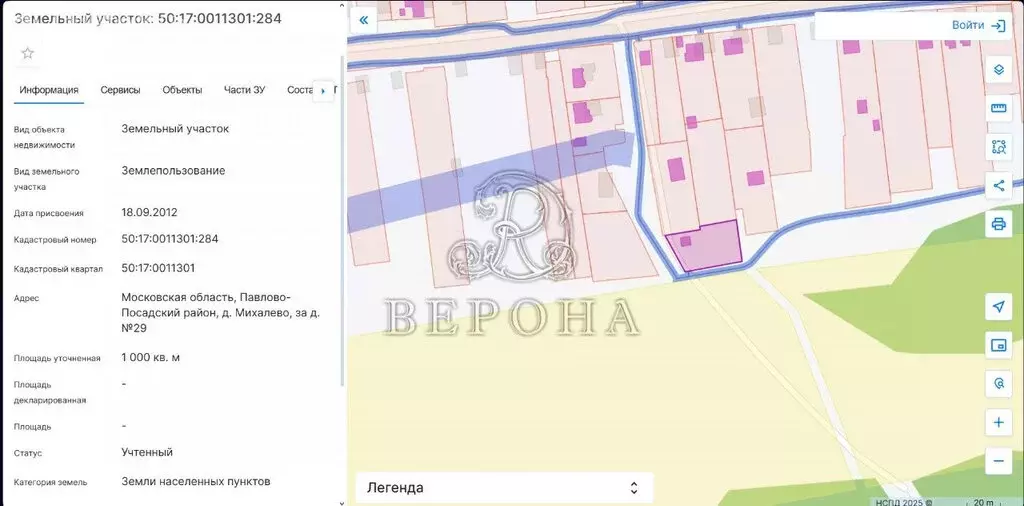Screen dimensions: 1024x506
Task: Switch to the Объекты tab
Action: point(182,90)
